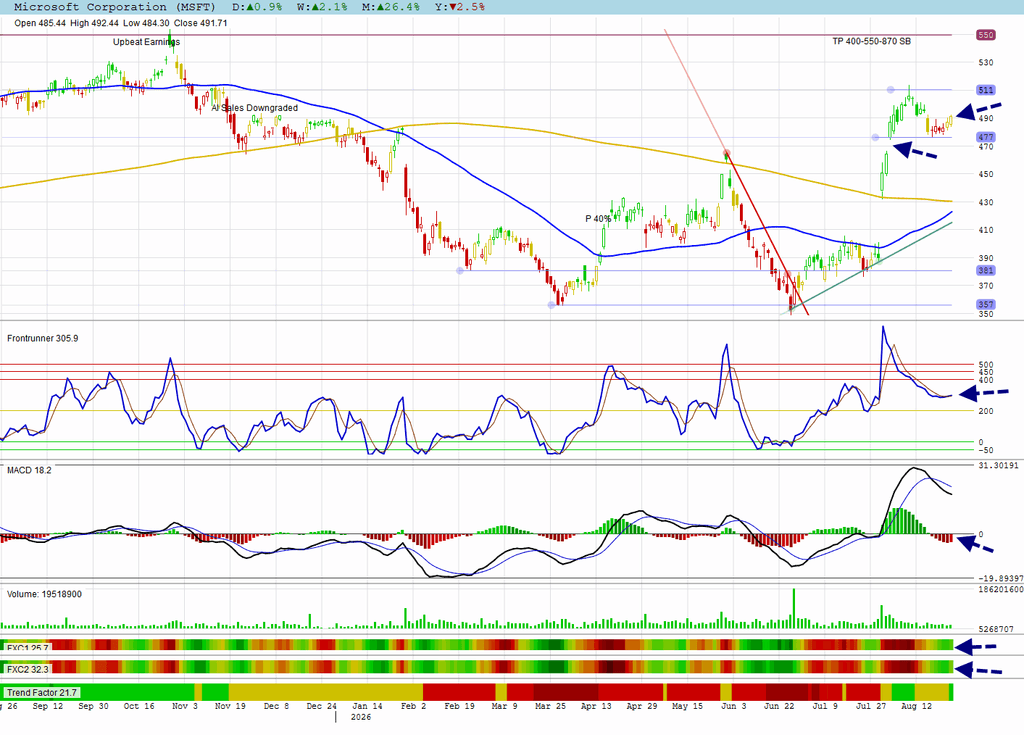Click the MACD lower scale value -19.89397

tap(1000, 578)
